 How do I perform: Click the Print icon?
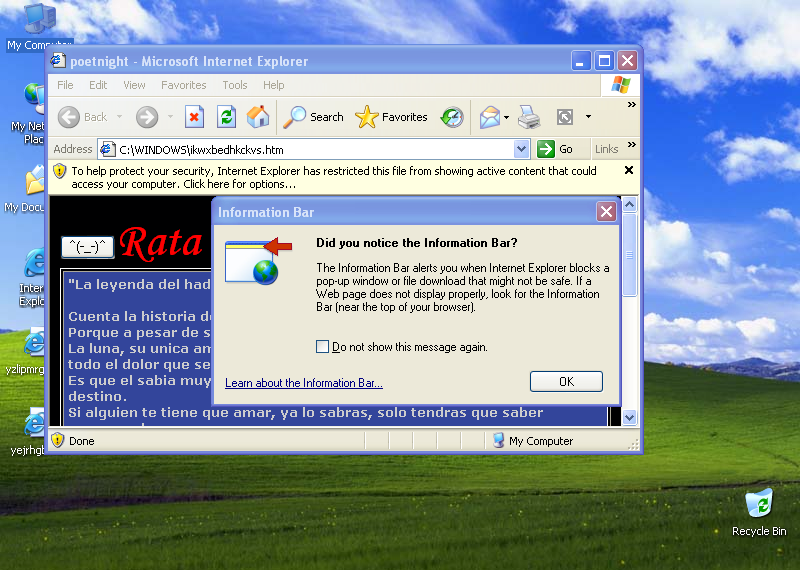(529, 117)
